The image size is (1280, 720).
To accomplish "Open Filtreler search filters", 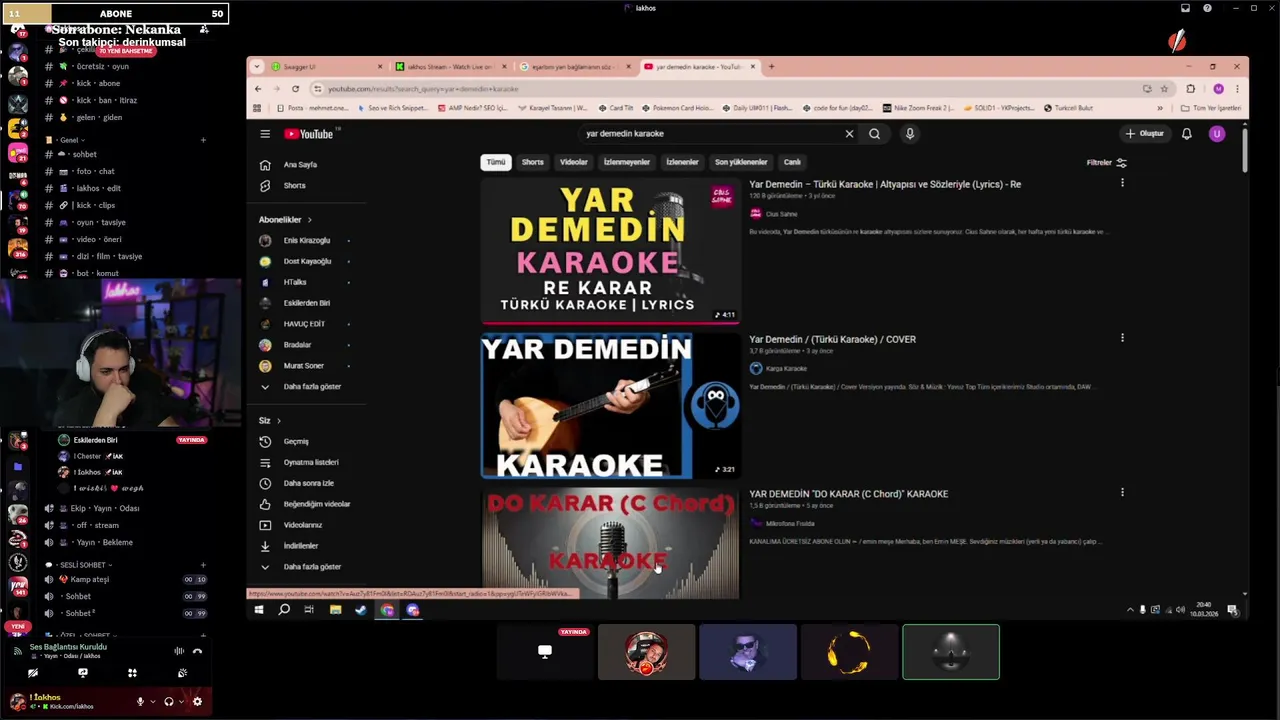I will tap(1107, 162).
